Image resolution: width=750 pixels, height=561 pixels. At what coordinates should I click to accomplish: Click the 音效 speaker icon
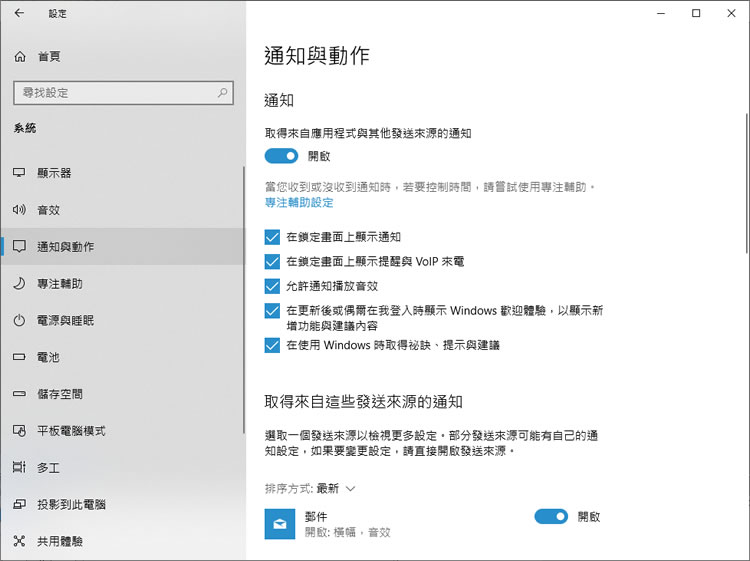pyautogui.click(x=19, y=209)
